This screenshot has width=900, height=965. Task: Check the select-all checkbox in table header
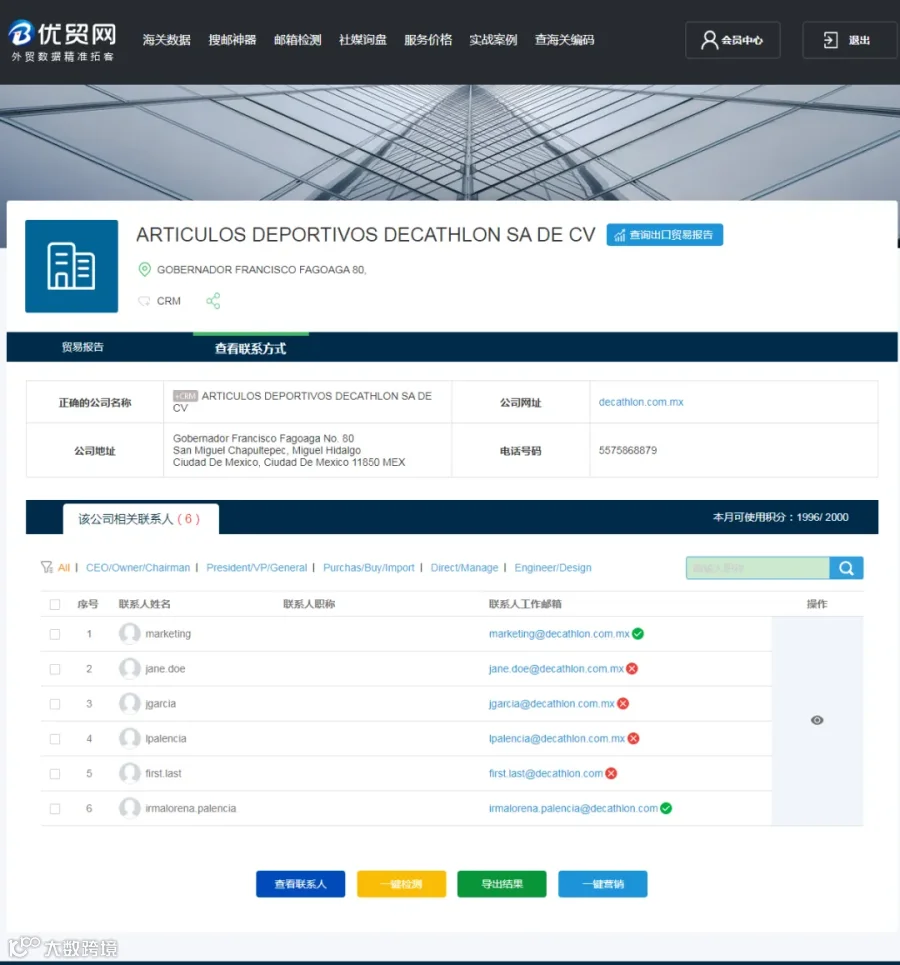click(55, 604)
